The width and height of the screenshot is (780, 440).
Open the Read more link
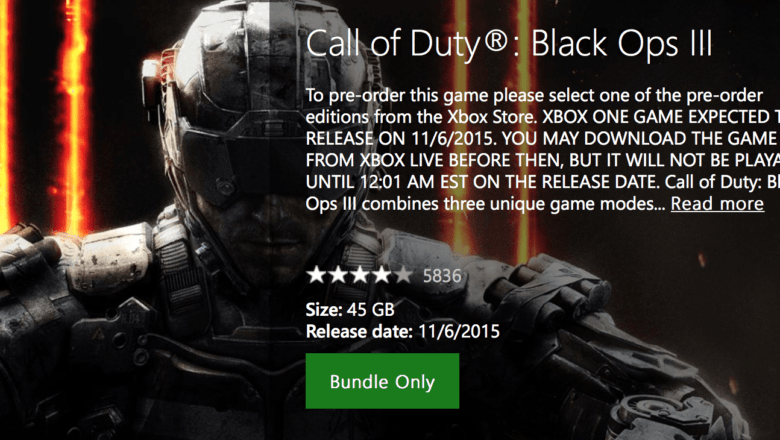point(717,204)
